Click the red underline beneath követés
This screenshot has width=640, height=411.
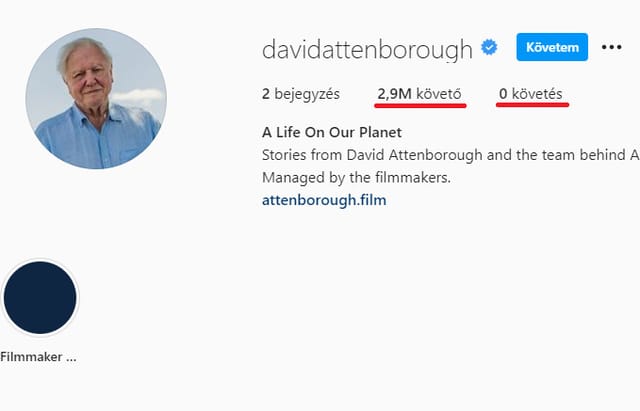coord(533,105)
